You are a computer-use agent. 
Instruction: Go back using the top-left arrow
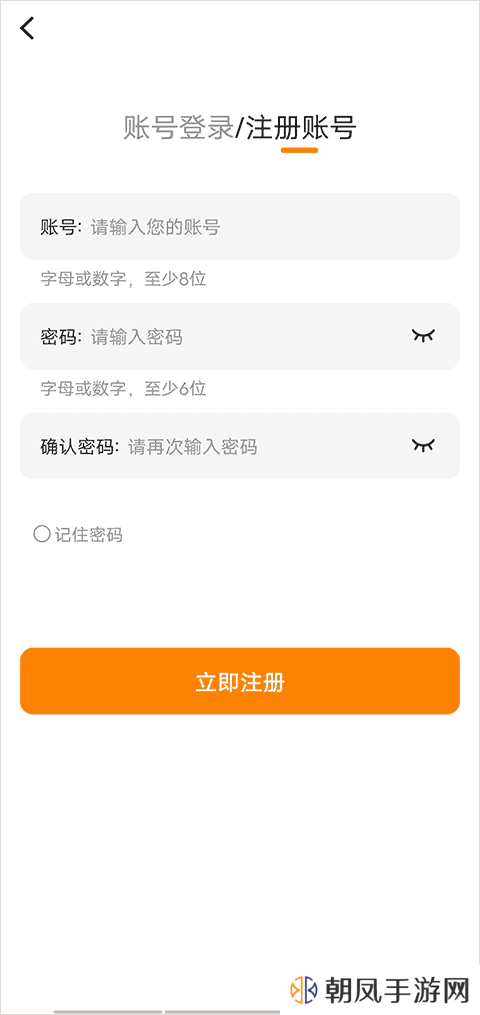[x=27, y=28]
